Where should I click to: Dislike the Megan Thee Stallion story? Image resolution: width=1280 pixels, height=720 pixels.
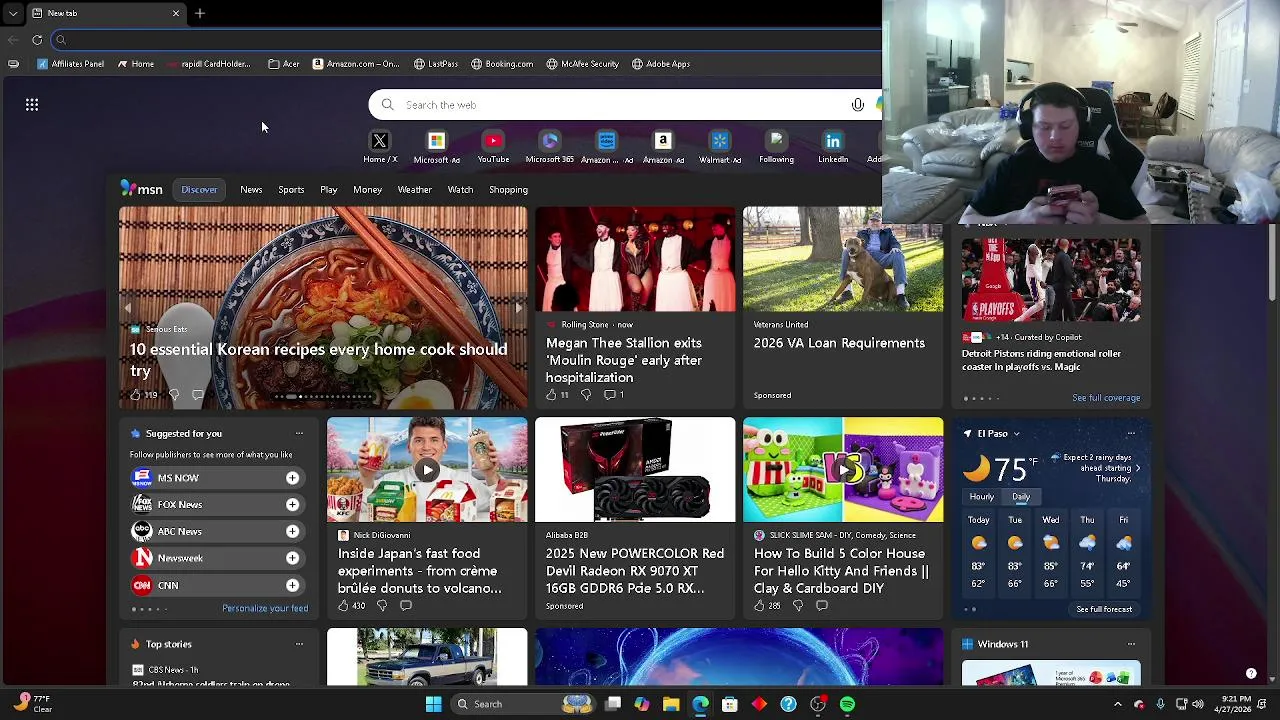coord(586,395)
